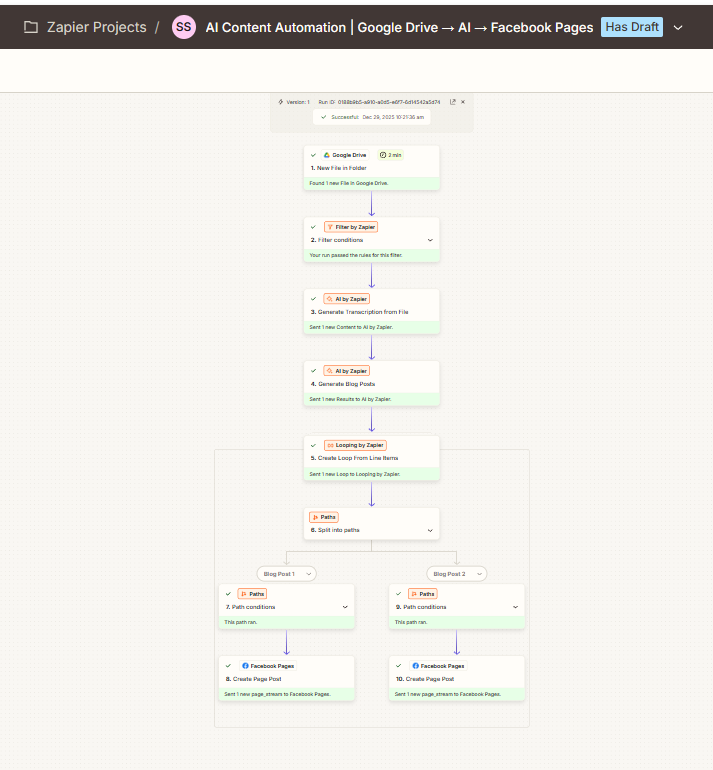
Task: Click the Filter by Zapier badge
Action: 351,227
